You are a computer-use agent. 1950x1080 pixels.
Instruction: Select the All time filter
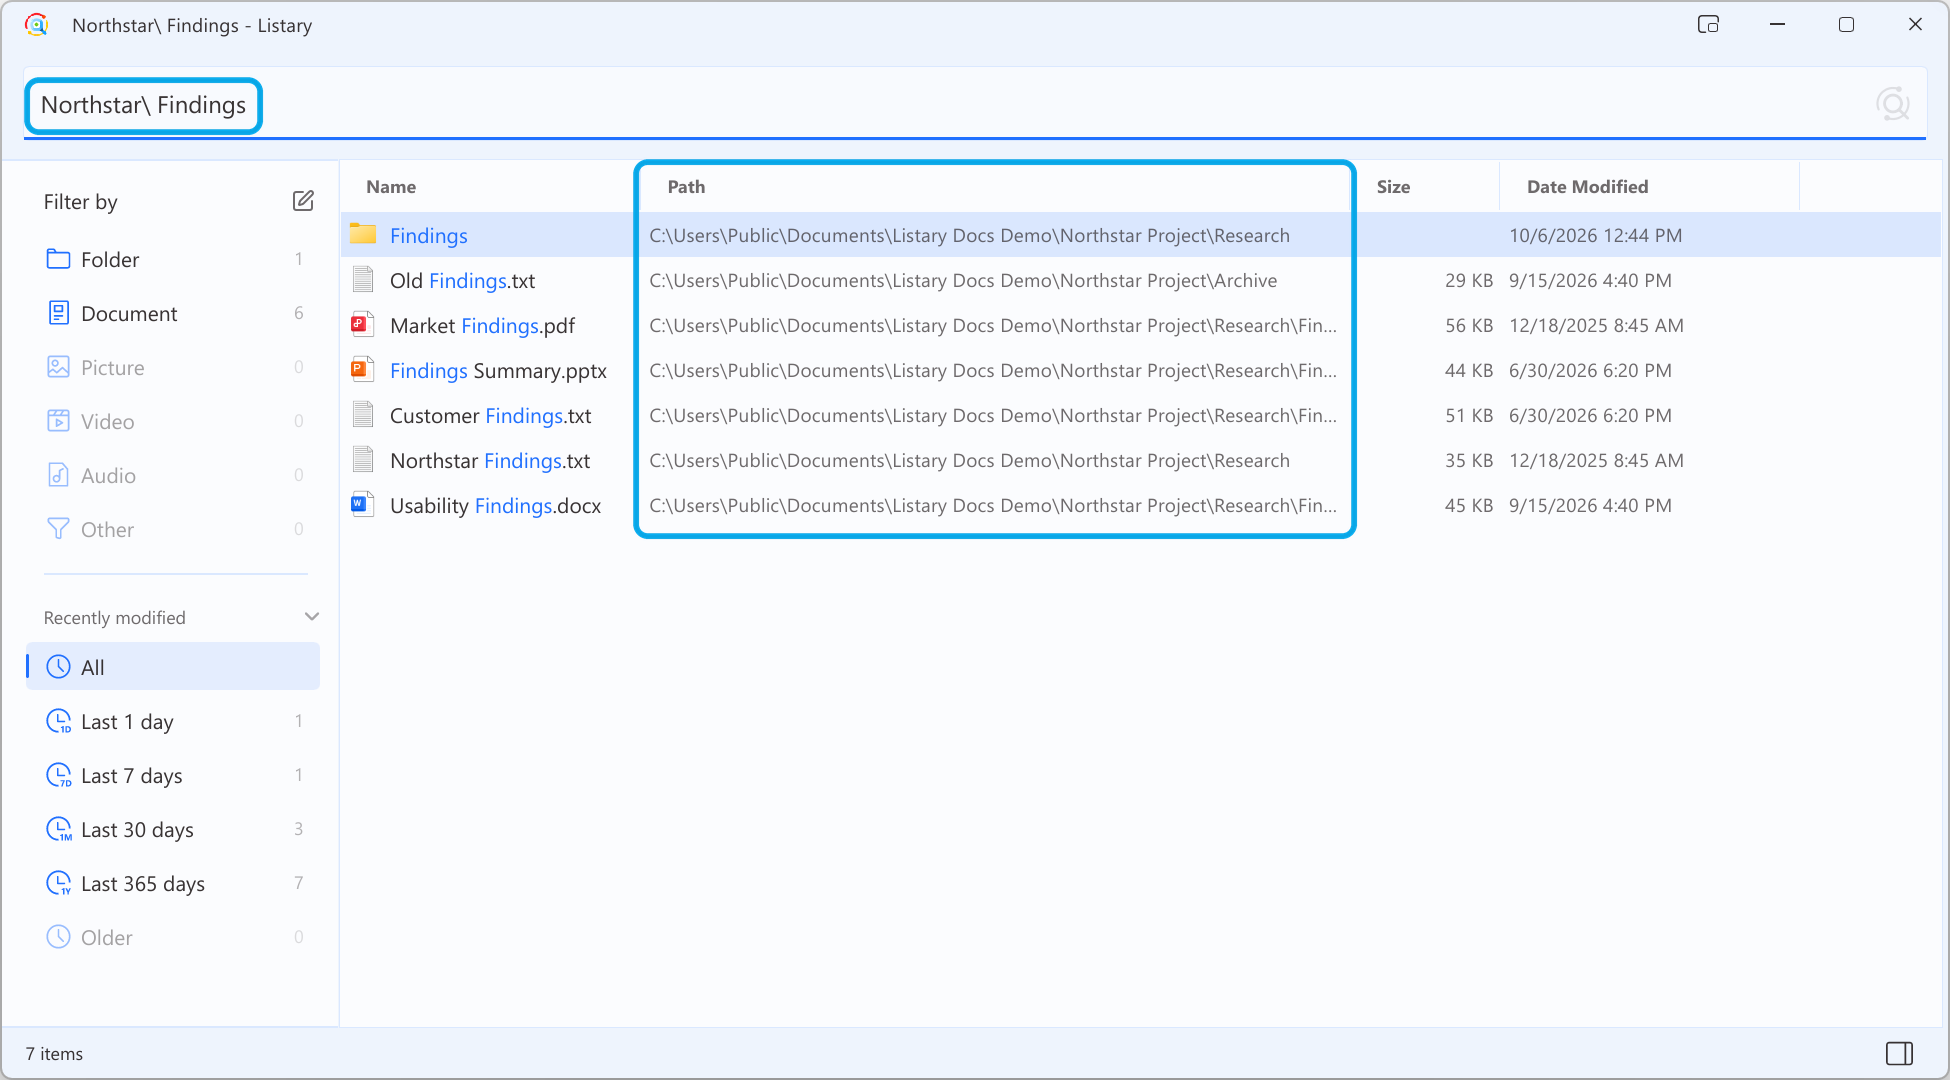coord(173,667)
